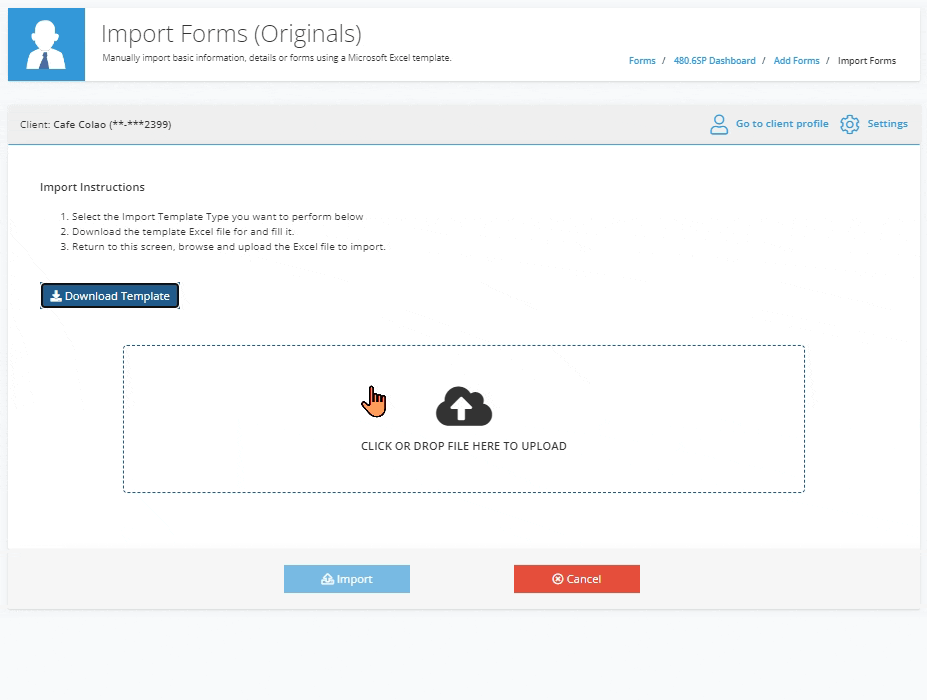Click the Settings gear icon

point(850,124)
